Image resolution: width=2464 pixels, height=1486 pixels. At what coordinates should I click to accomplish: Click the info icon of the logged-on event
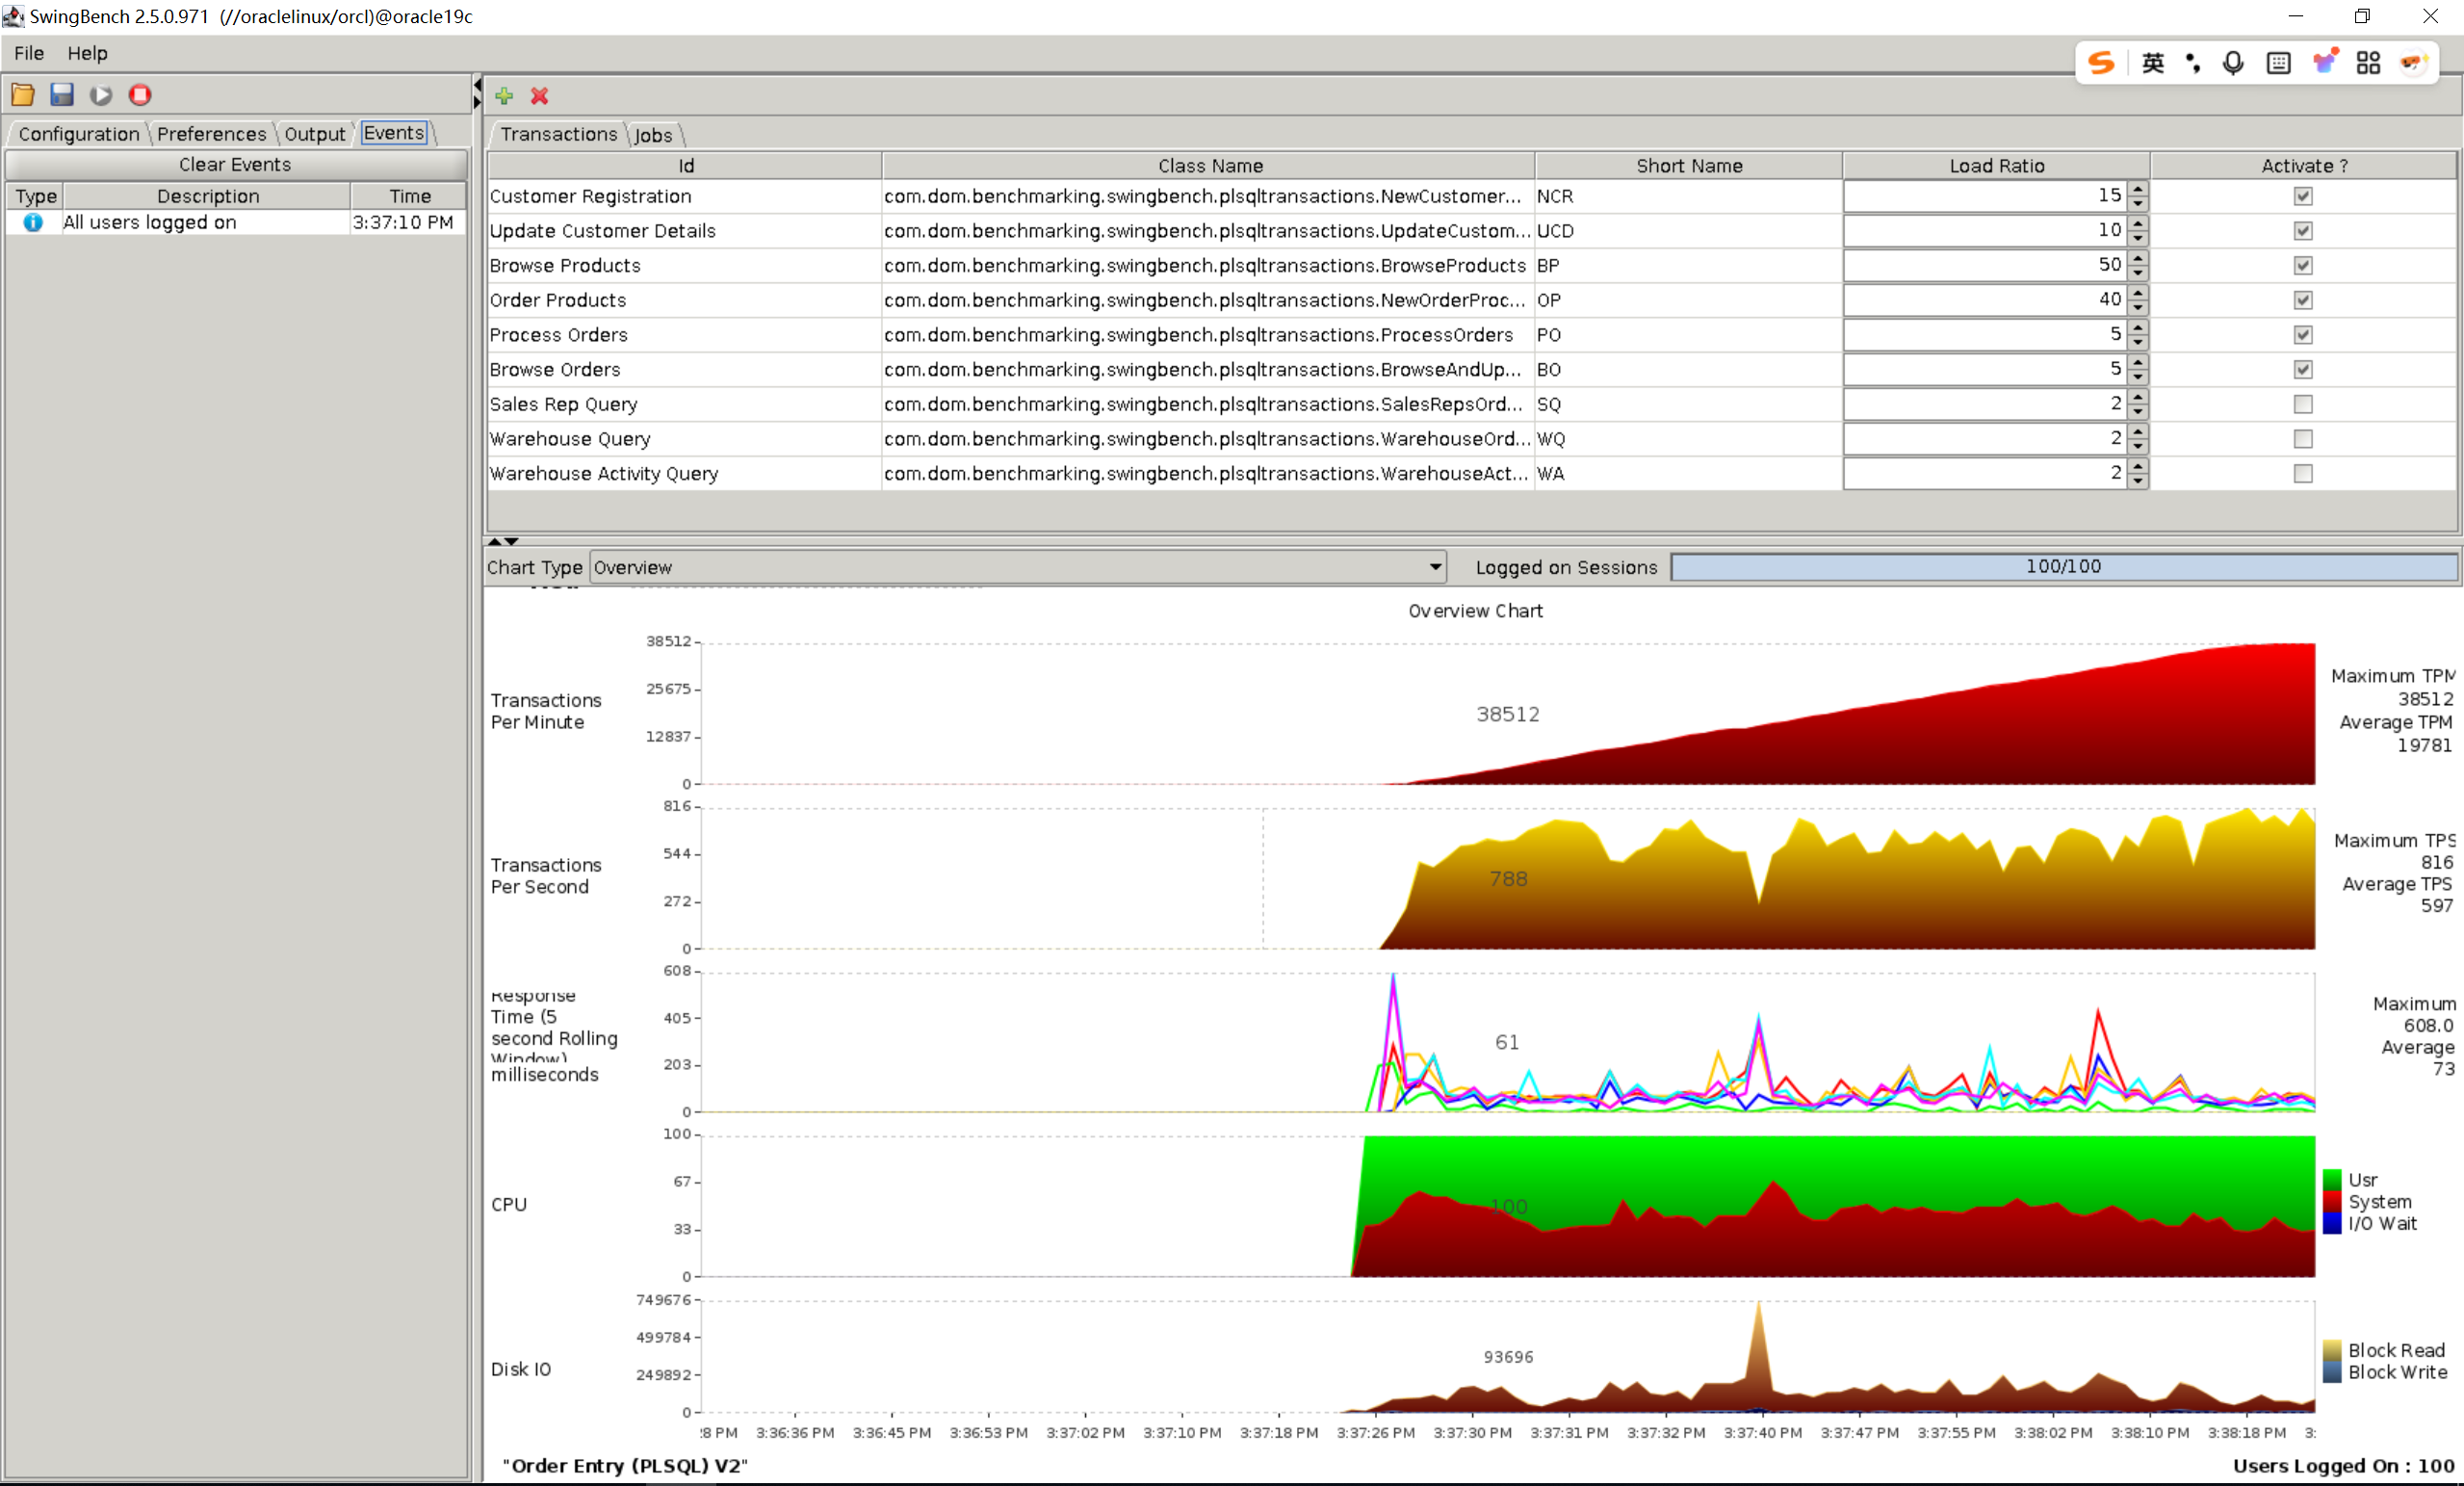(33, 222)
